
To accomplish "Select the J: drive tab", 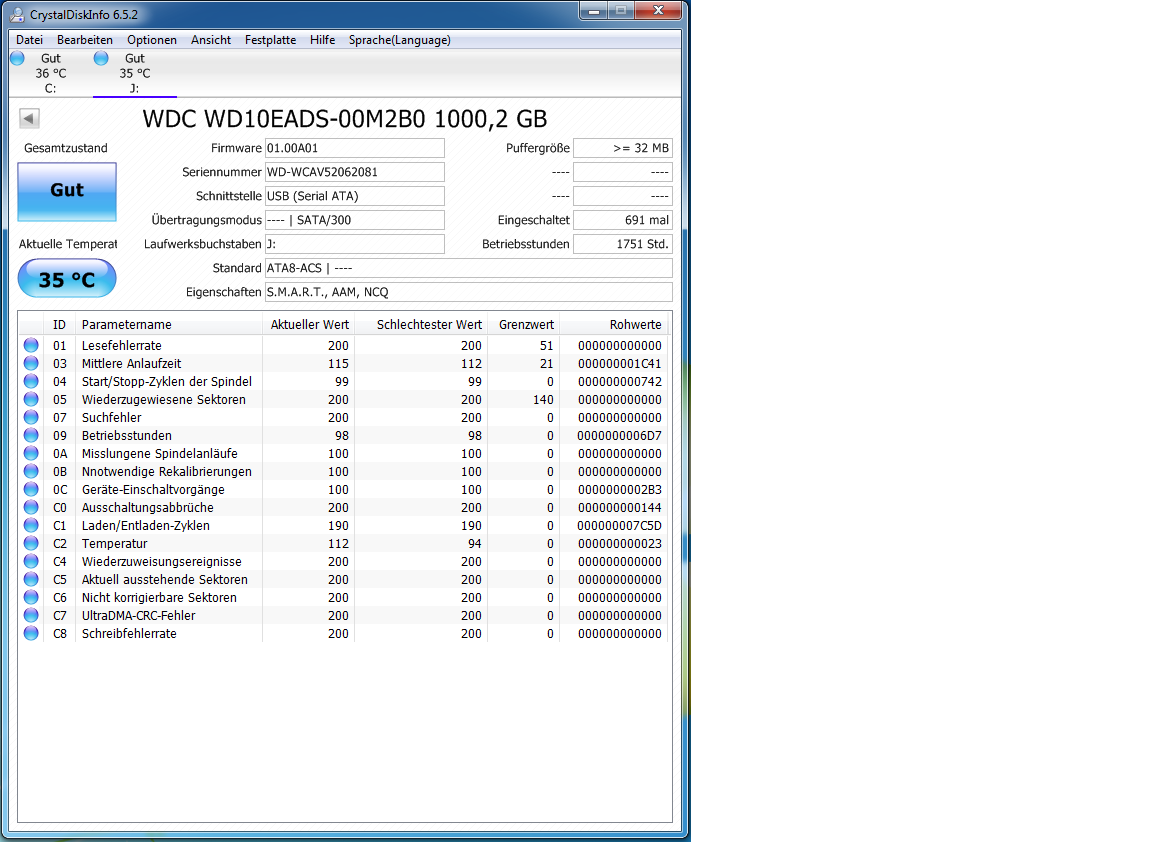I will tap(134, 73).
